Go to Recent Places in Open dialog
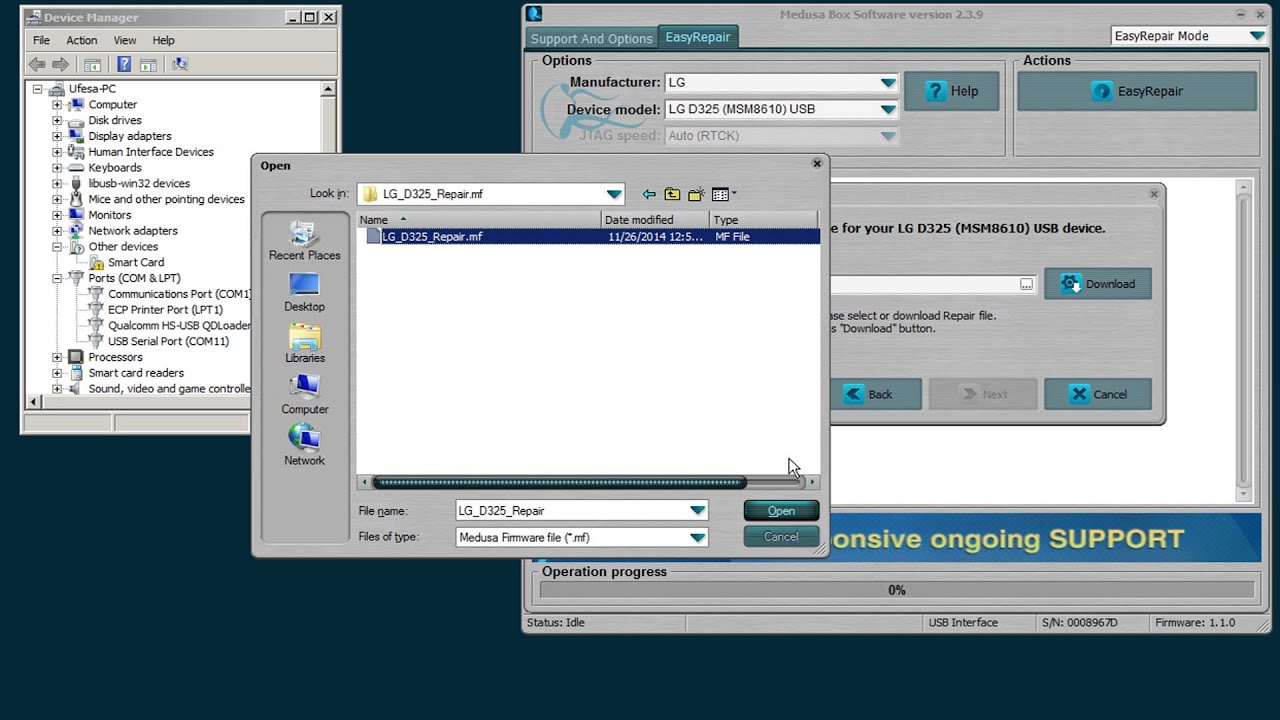This screenshot has width=1280, height=720. pos(304,240)
